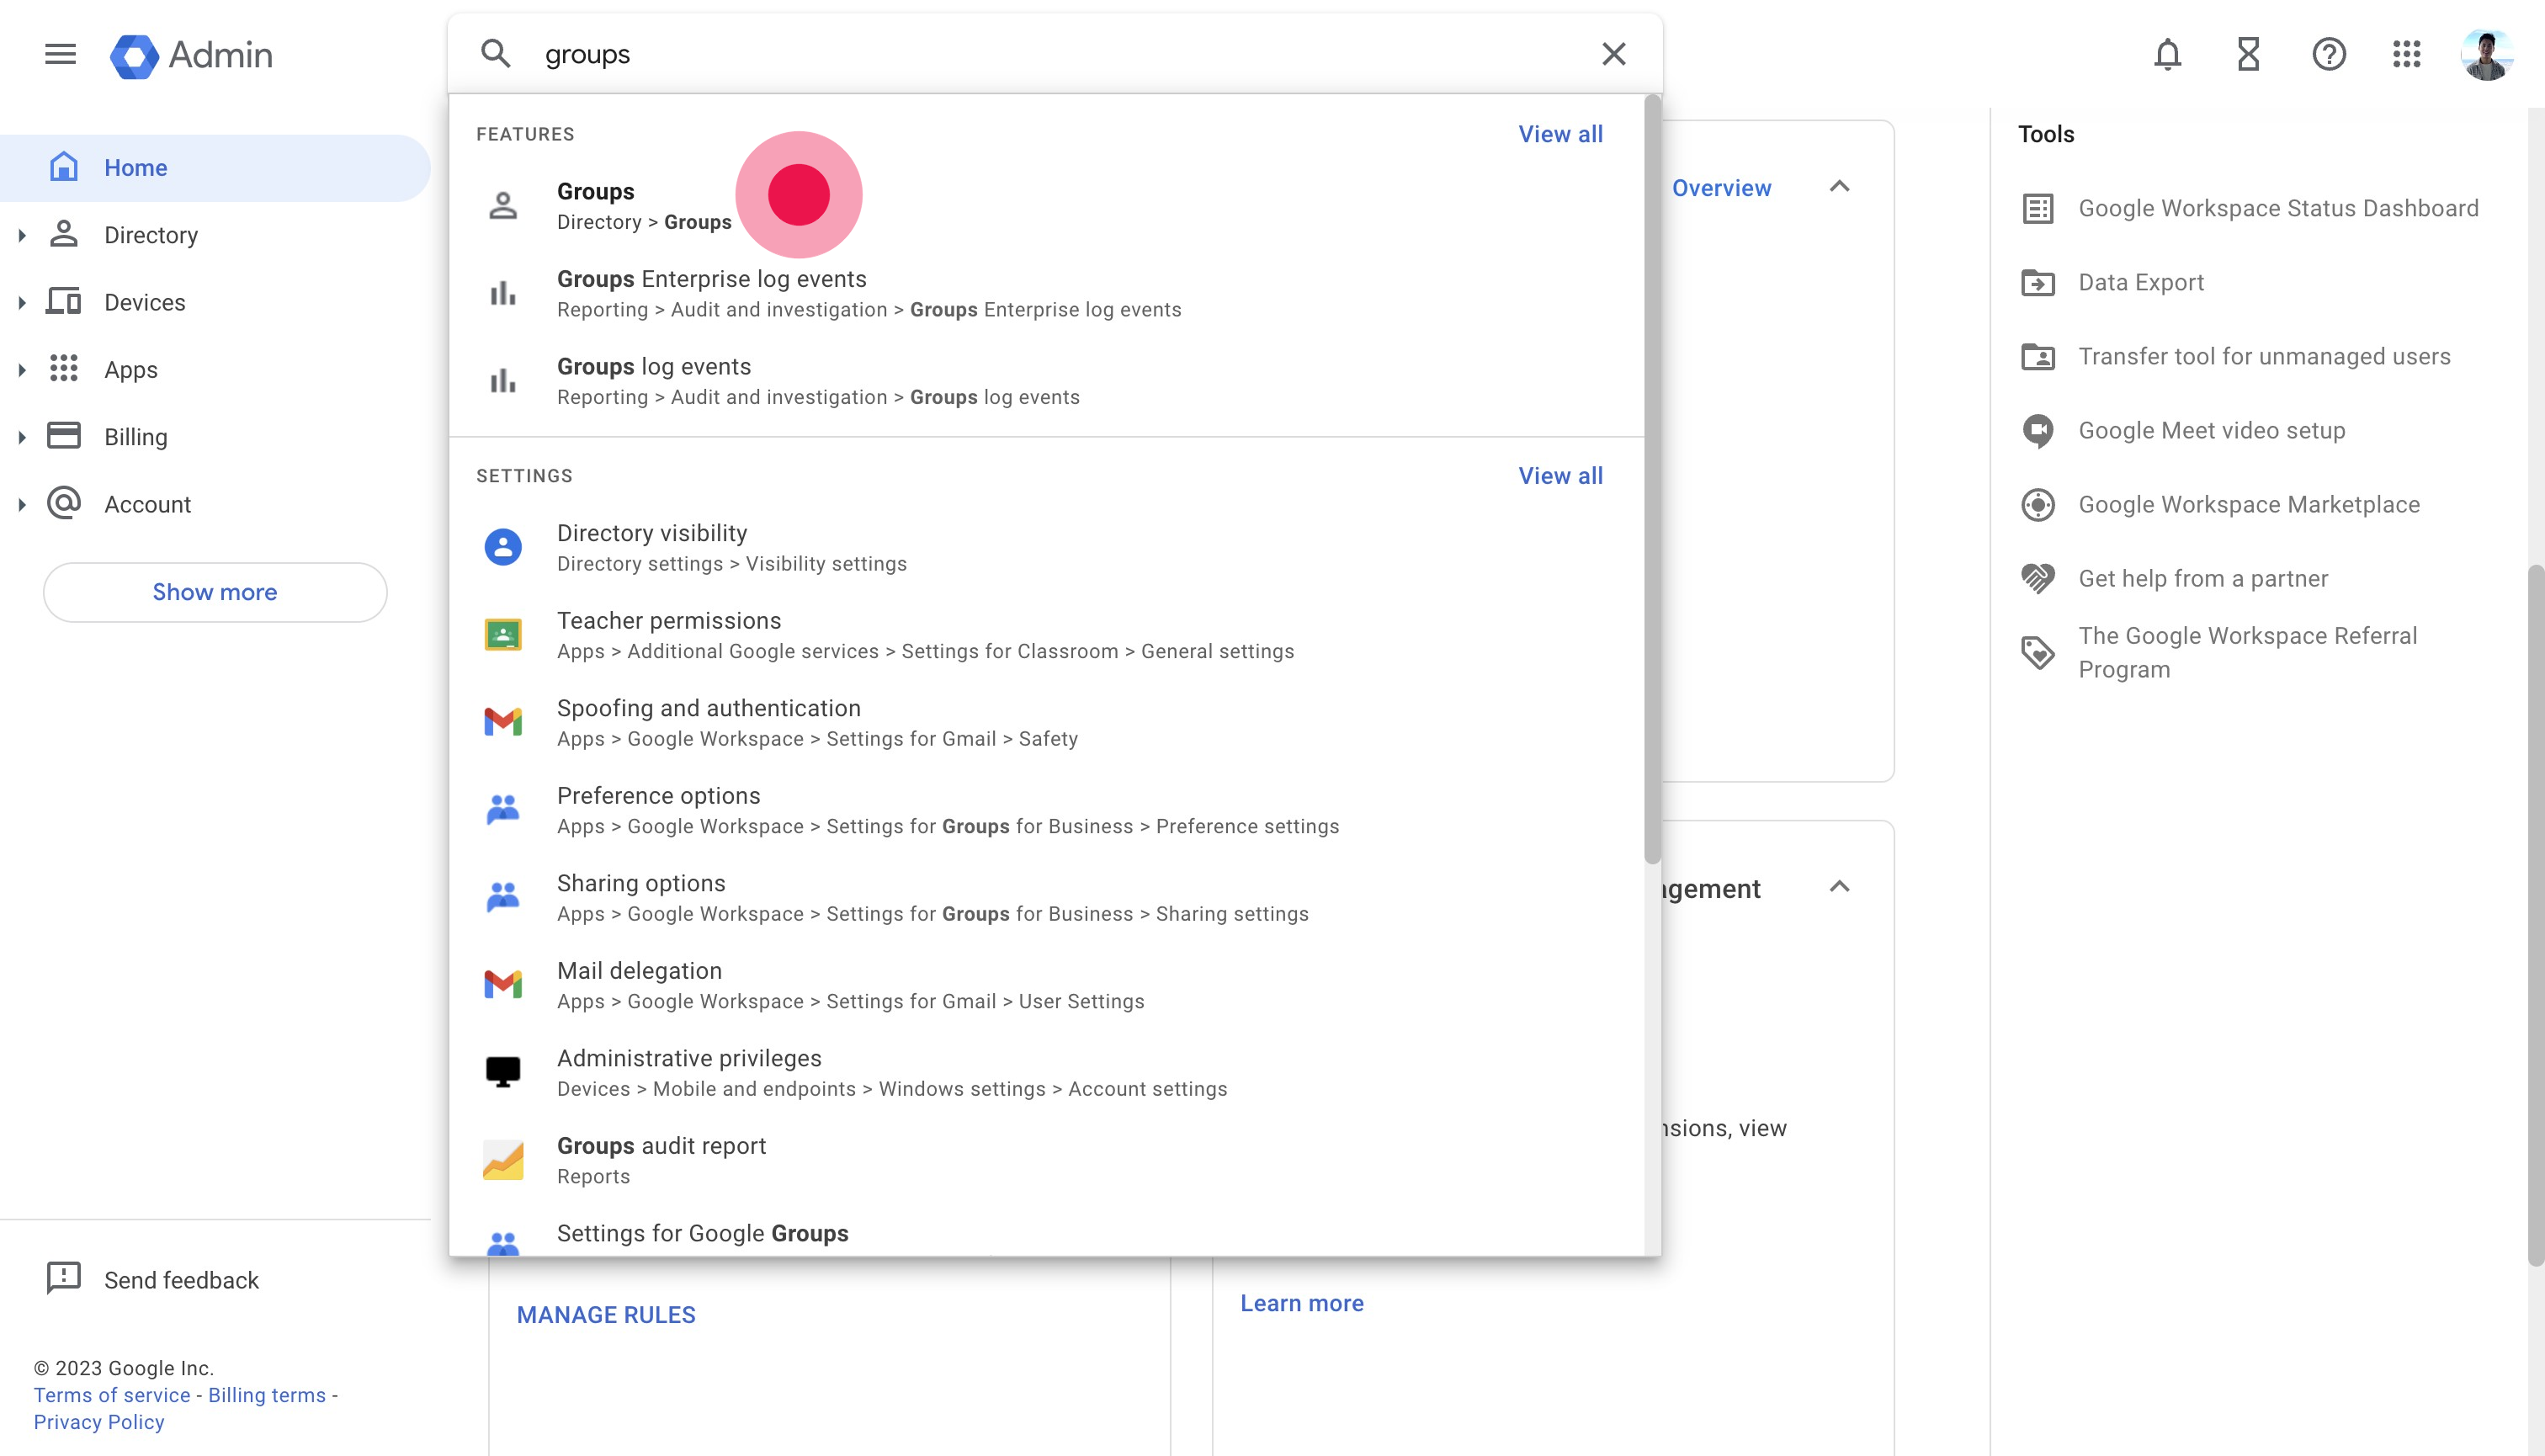2545x1456 pixels.
Task: Open Google Meet video setup
Action: pyautogui.click(x=2183, y=431)
